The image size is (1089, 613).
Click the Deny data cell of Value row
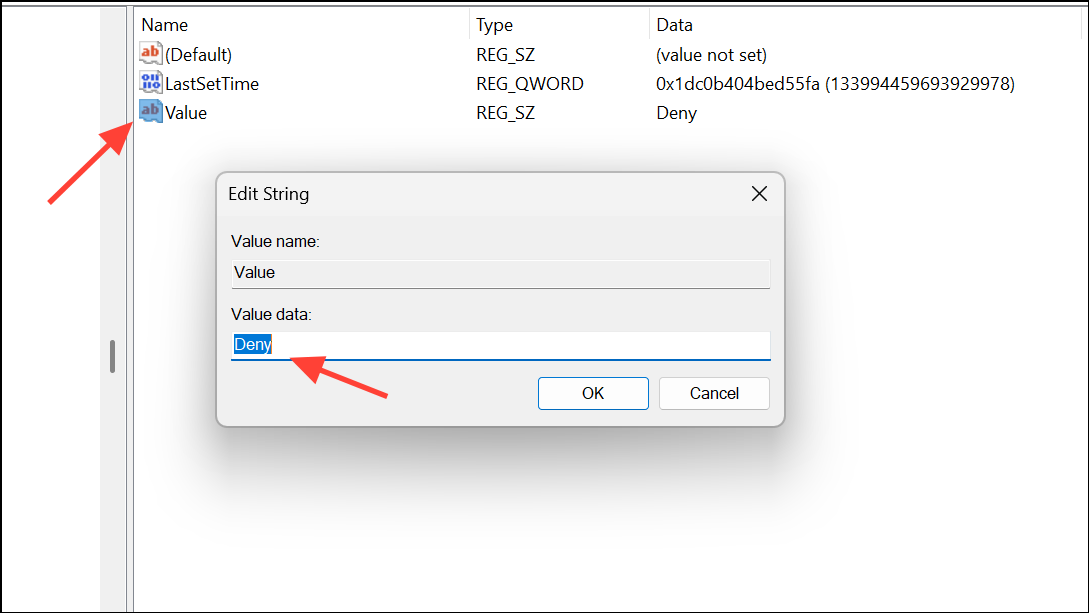coord(676,113)
